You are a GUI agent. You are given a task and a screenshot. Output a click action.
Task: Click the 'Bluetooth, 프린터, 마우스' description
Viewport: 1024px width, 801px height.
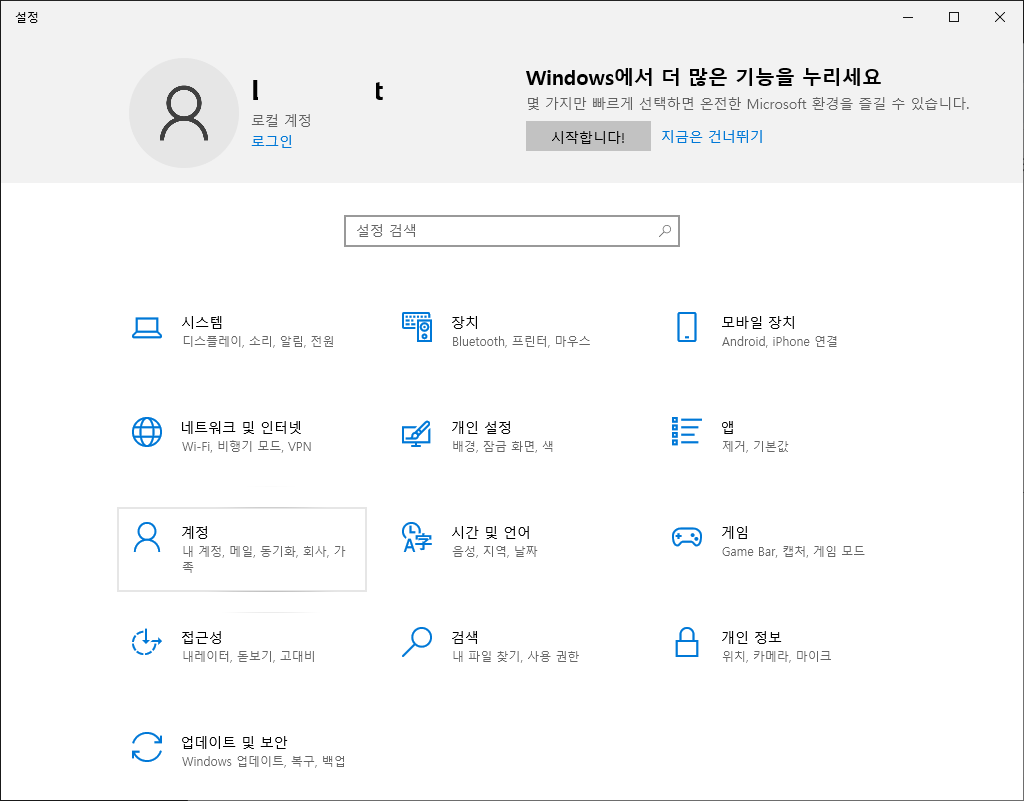(x=520, y=341)
